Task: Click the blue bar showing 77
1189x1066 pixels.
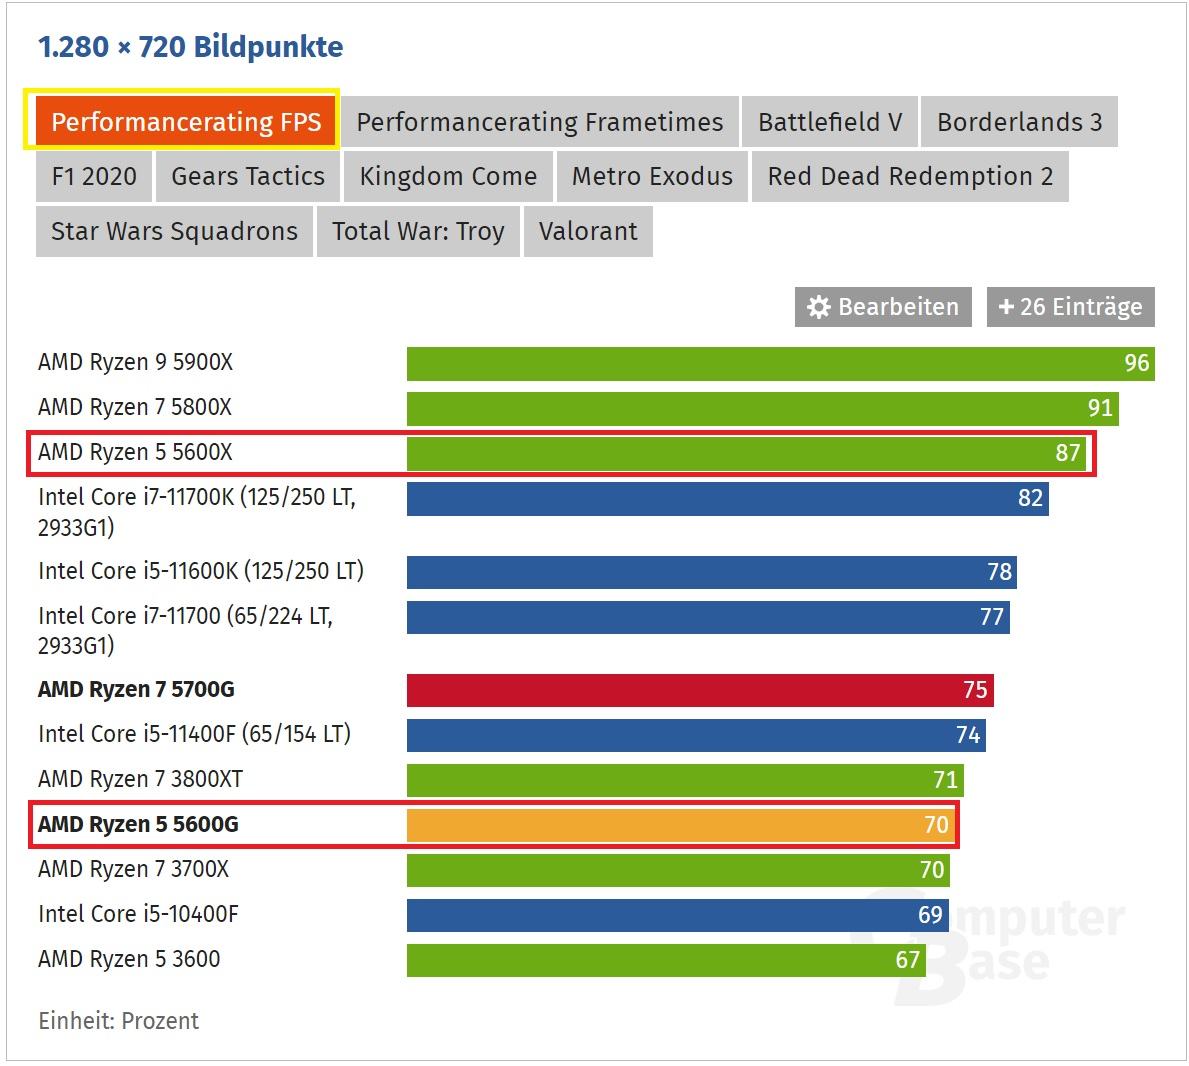Action: [708, 617]
